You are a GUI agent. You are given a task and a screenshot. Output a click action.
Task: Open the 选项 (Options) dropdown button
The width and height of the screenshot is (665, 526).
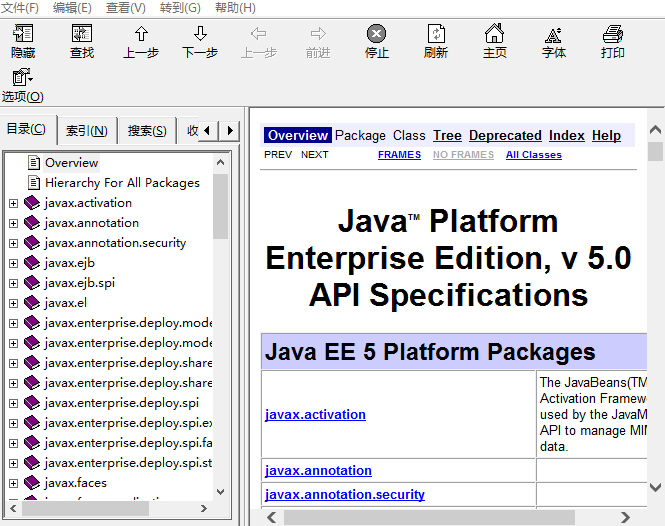click(x=22, y=79)
